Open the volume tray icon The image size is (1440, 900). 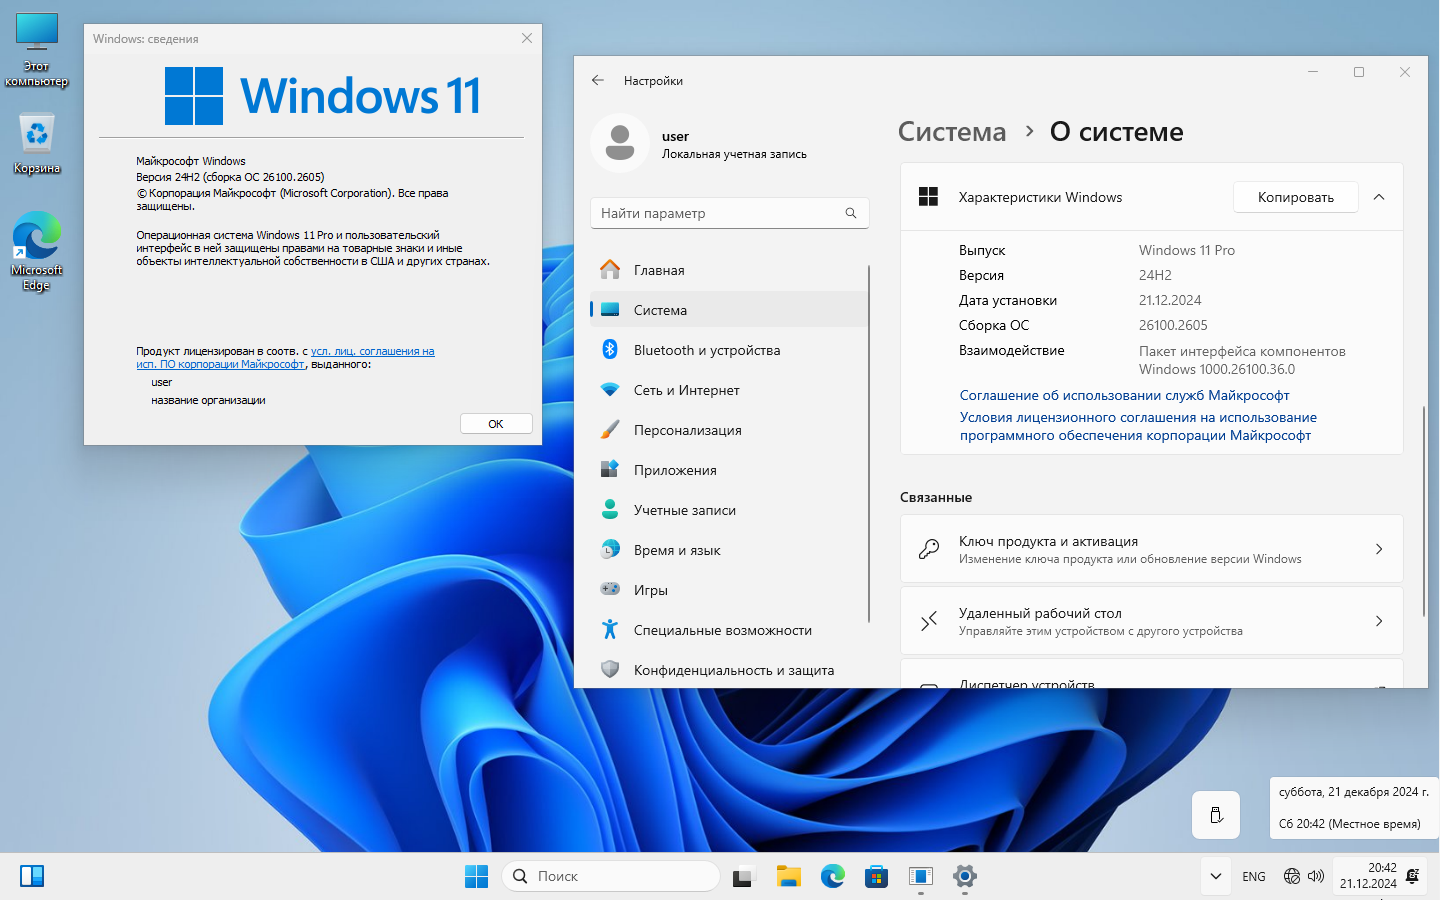tap(1316, 876)
